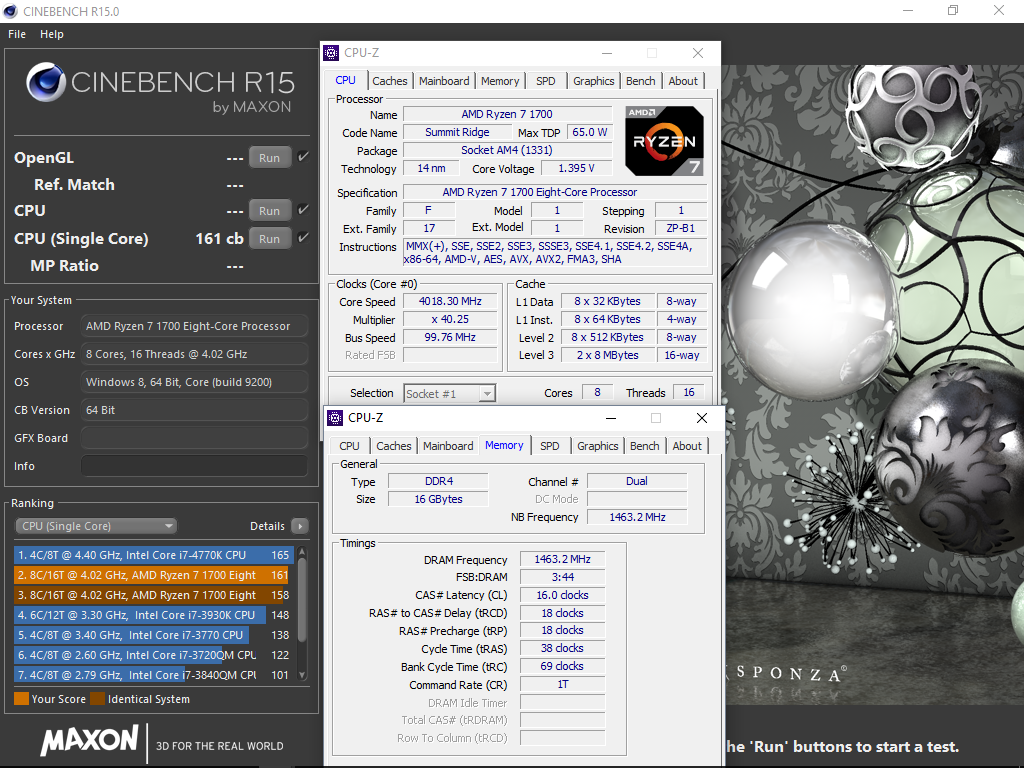
Task: Switch to Caches tab in upper CPU-Z
Action: [x=389, y=81]
